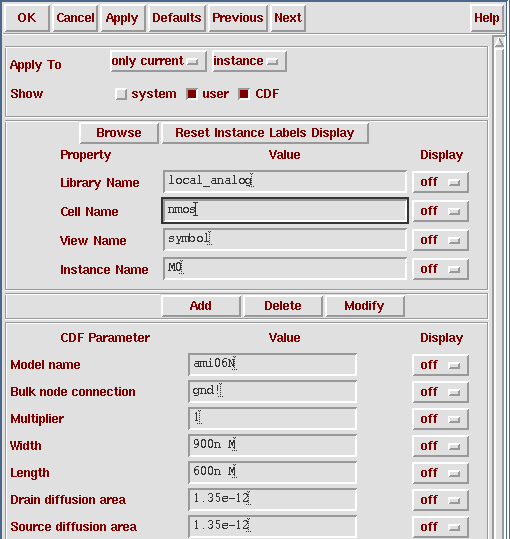Open Help for this form
The height and width of the screenshot is (539, 510).
[x=486, y=18]
